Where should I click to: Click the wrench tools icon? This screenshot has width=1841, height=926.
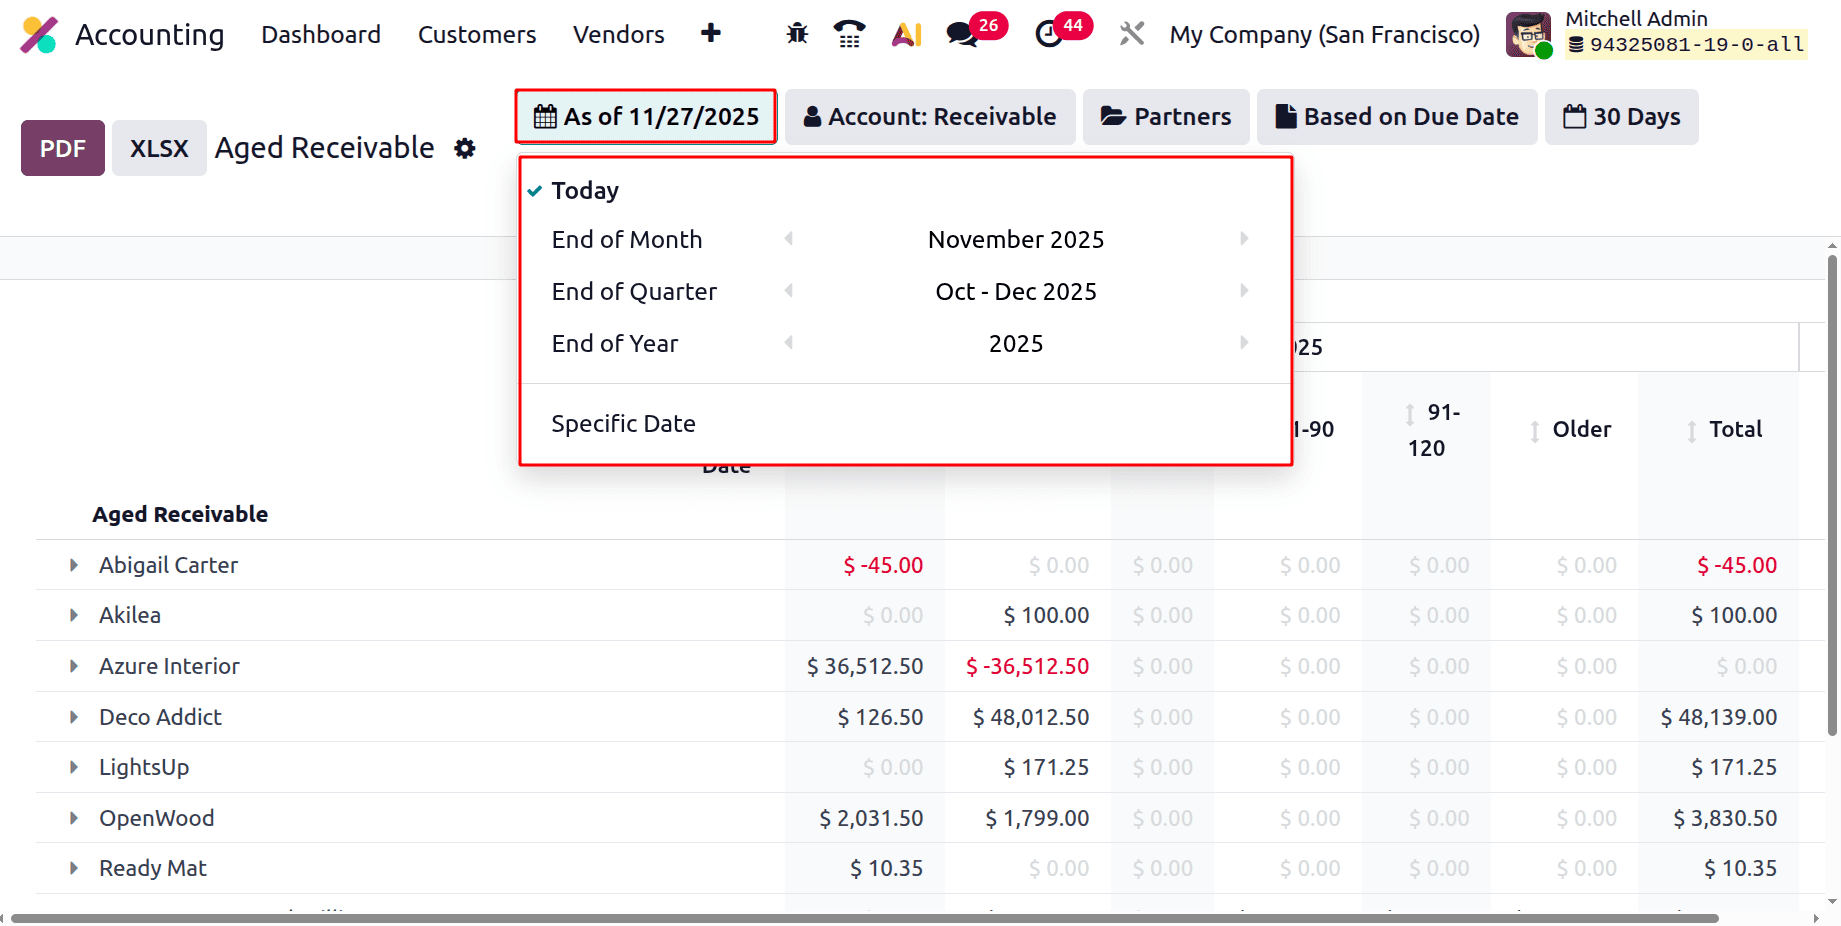[1132, 34]
